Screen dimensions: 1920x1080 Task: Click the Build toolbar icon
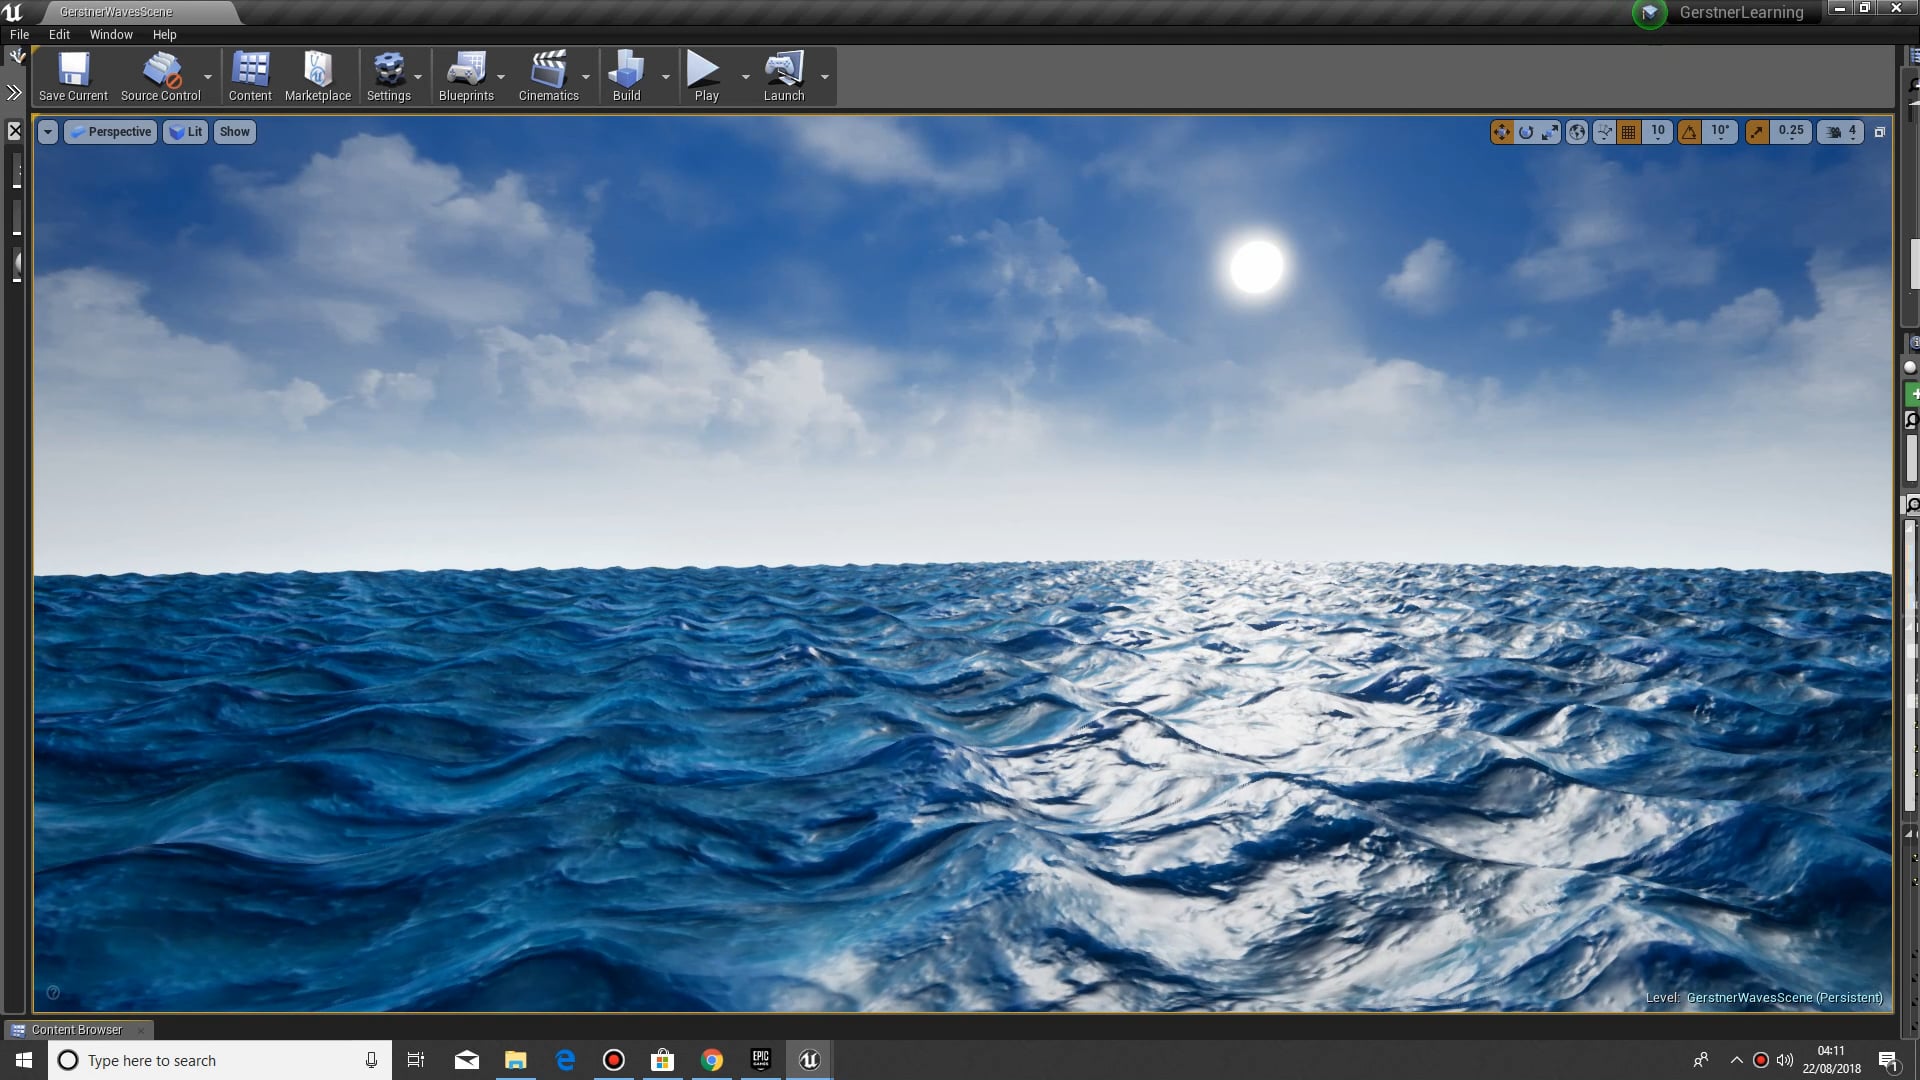627,76
